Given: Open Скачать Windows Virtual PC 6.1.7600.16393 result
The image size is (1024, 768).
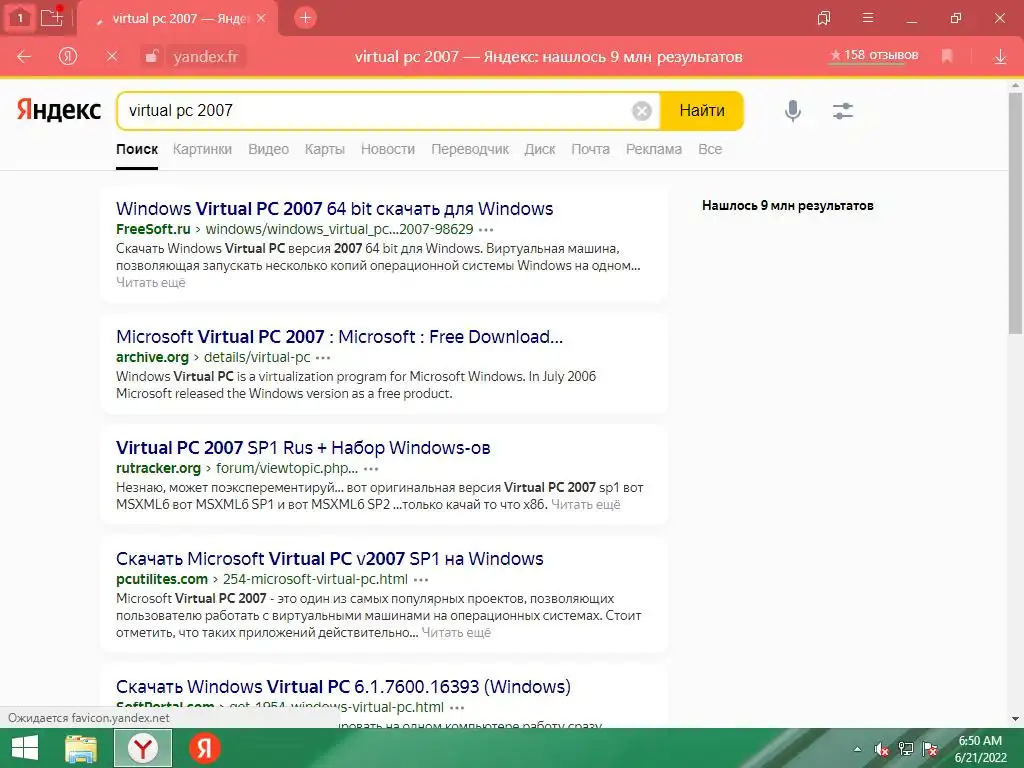Looking at the screenshot, I should click(344, 686).
